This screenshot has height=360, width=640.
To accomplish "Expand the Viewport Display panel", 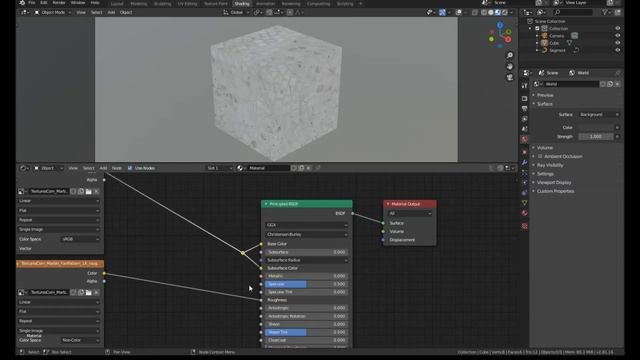I will point(553,182).
